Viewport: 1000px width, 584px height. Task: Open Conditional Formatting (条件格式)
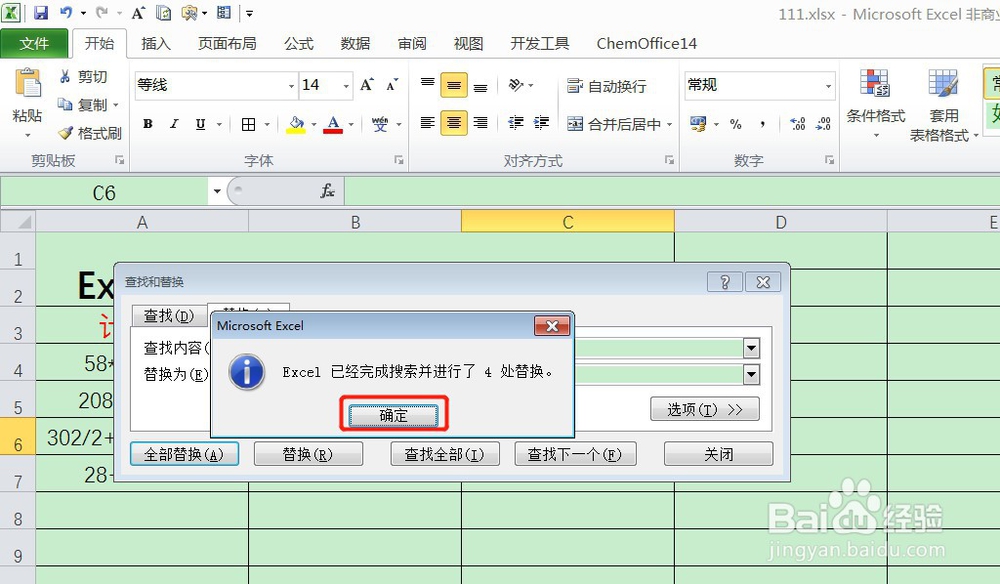(x=875, y=104)
